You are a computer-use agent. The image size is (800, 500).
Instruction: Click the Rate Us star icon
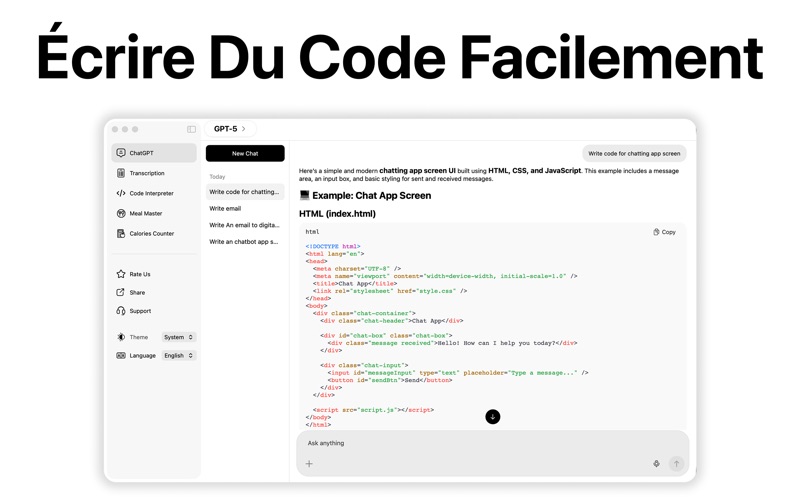point(121,274)
